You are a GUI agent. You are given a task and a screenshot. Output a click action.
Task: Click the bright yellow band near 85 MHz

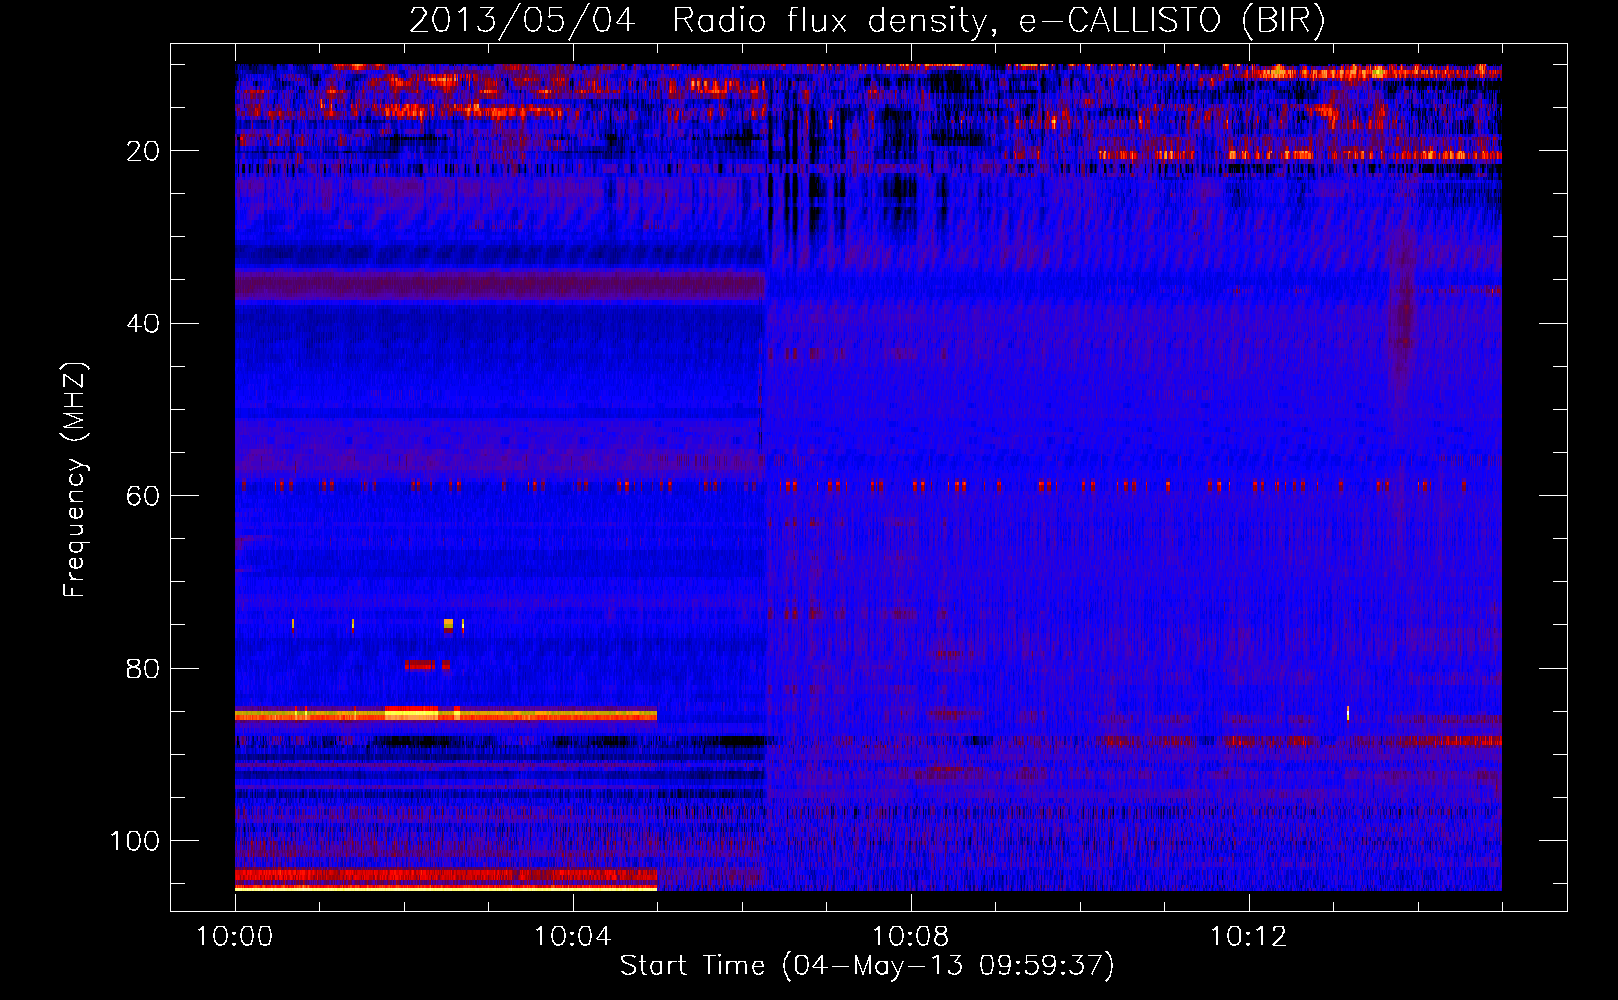coord(446,714)
